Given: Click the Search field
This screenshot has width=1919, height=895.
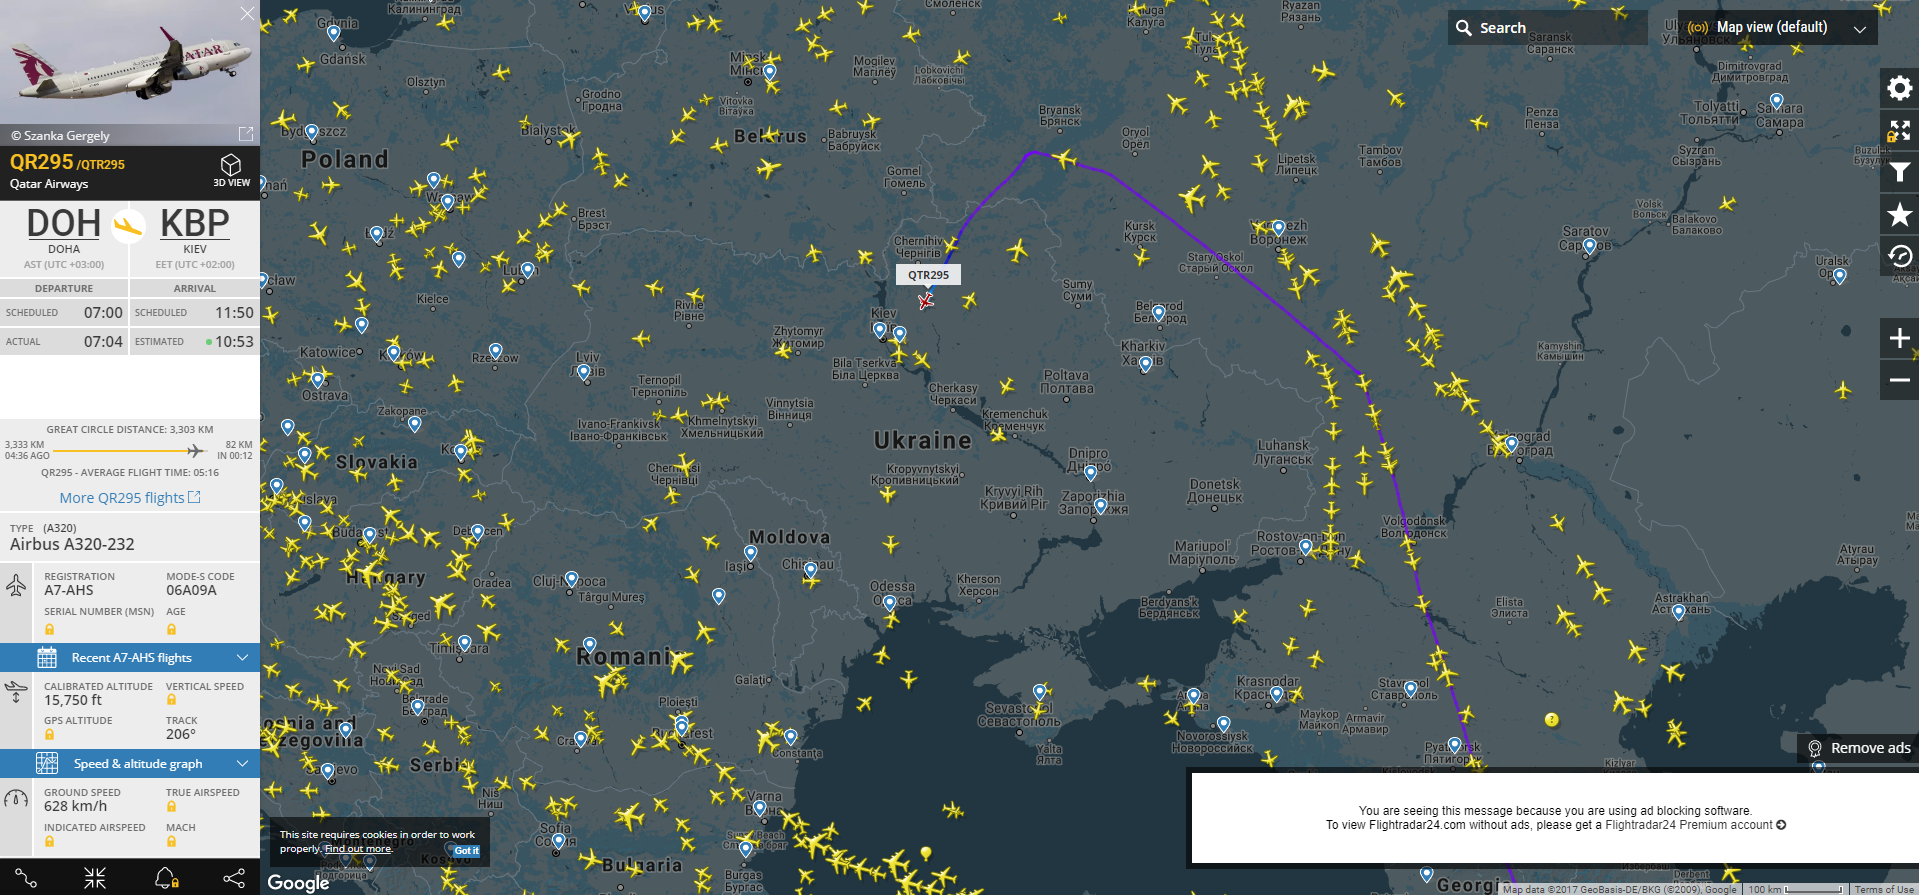Looking at the screenshot, I should click(x=1547, y=28).
